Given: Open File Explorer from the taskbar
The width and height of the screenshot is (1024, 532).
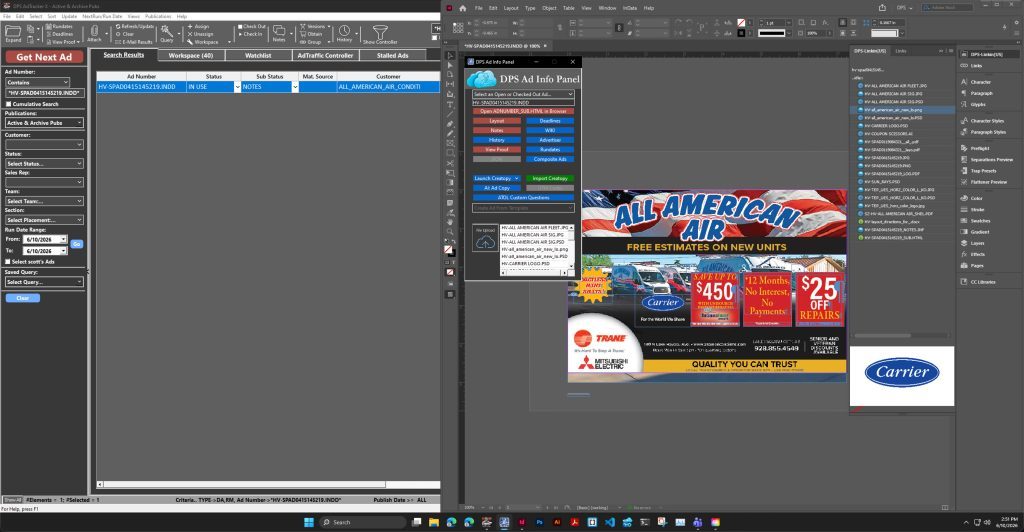Looking at the screenshot, I should pos(434,522).
